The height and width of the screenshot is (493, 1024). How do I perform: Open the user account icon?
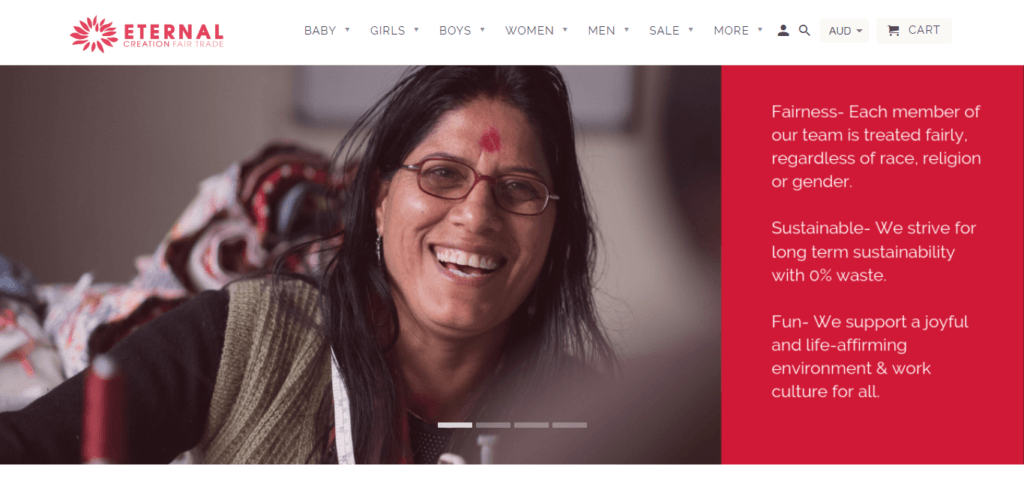coord(783,30)
